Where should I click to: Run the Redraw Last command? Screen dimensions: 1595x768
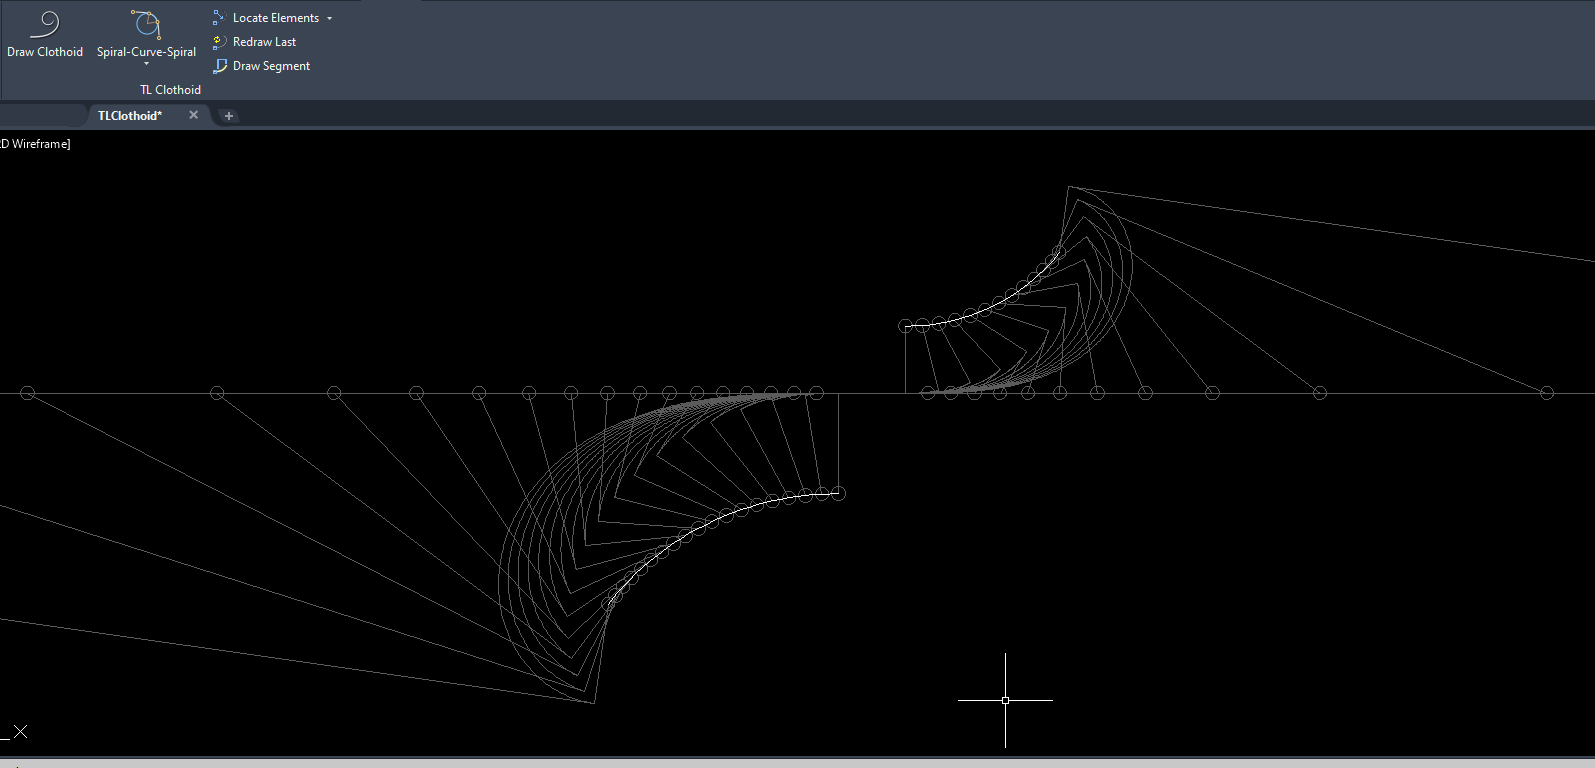tap(255, 42)
